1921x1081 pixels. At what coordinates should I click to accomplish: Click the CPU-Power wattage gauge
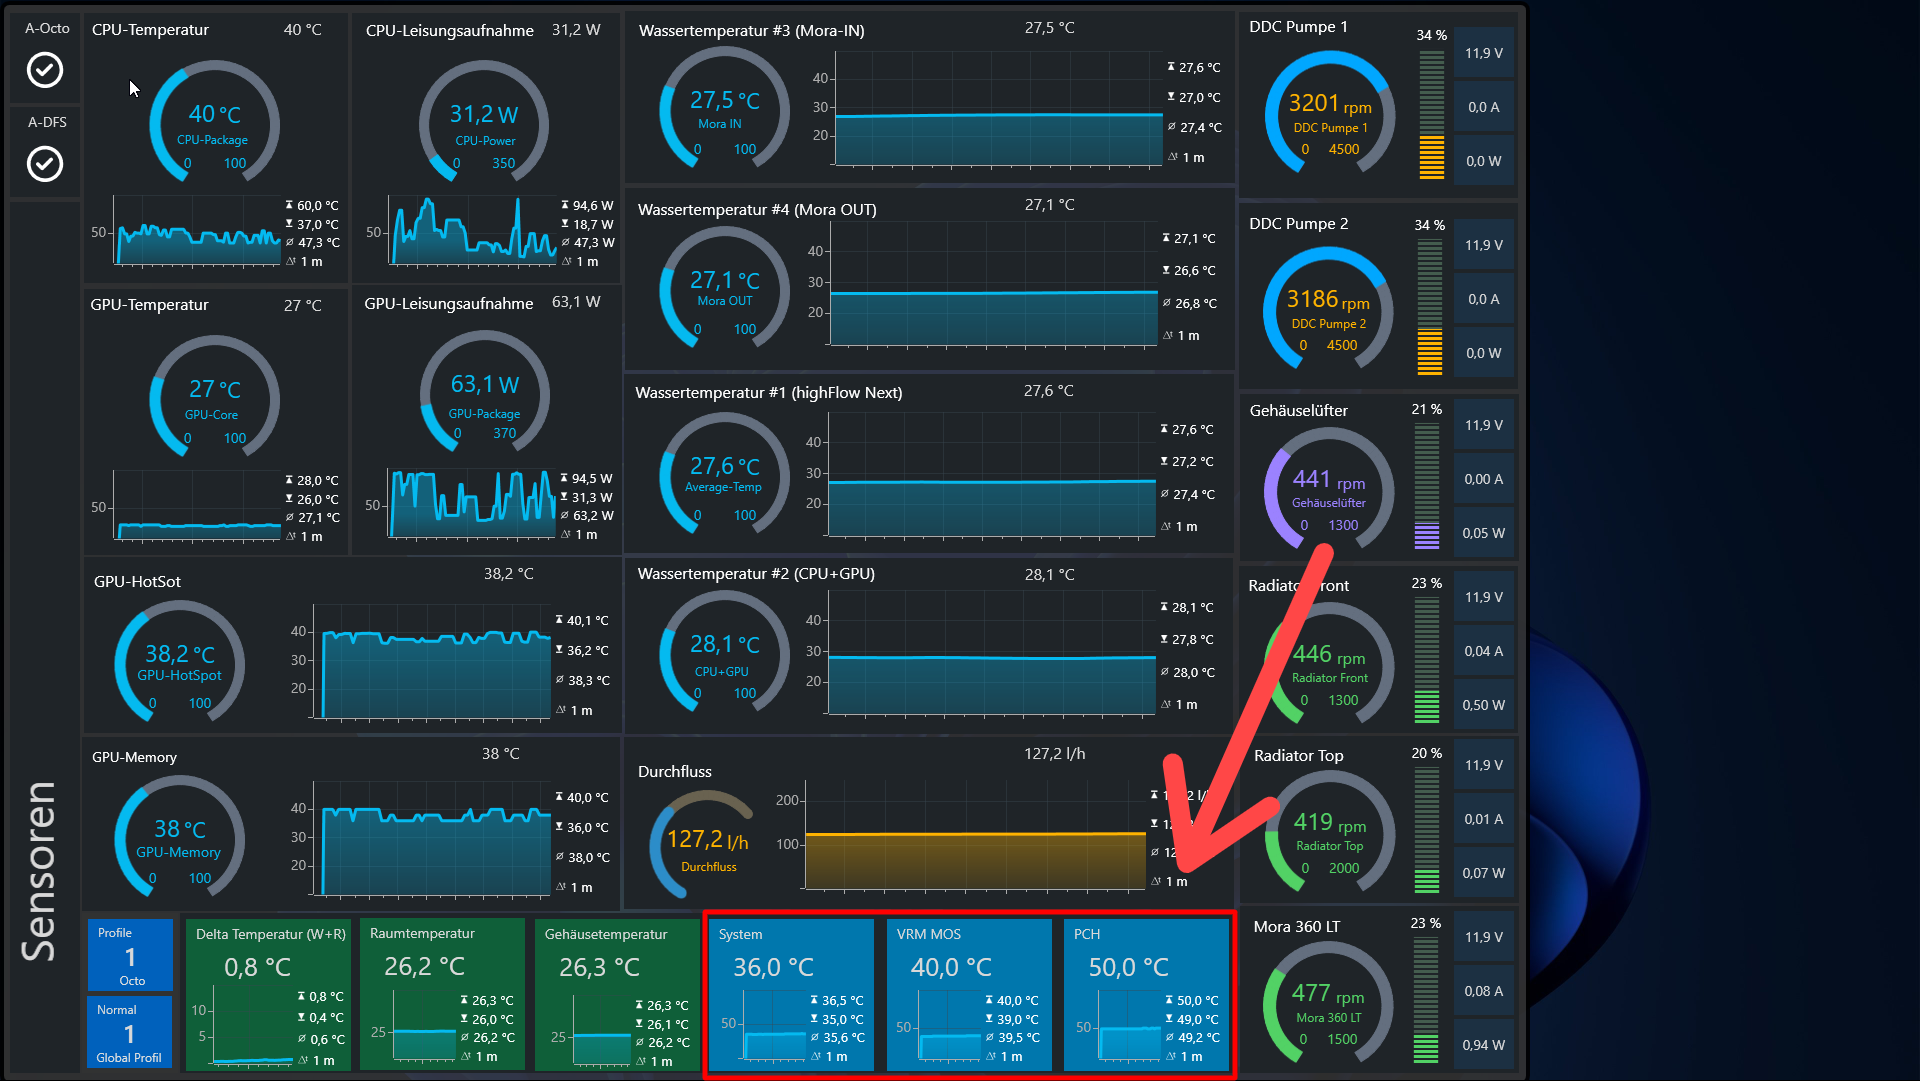(484, 123)
